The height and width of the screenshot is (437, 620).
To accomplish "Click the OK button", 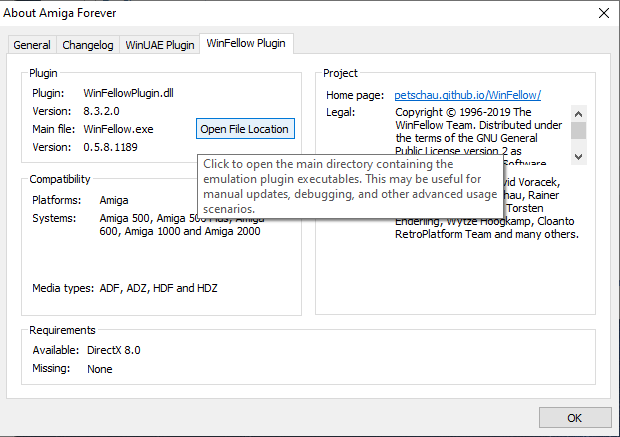I will [575, 418].
